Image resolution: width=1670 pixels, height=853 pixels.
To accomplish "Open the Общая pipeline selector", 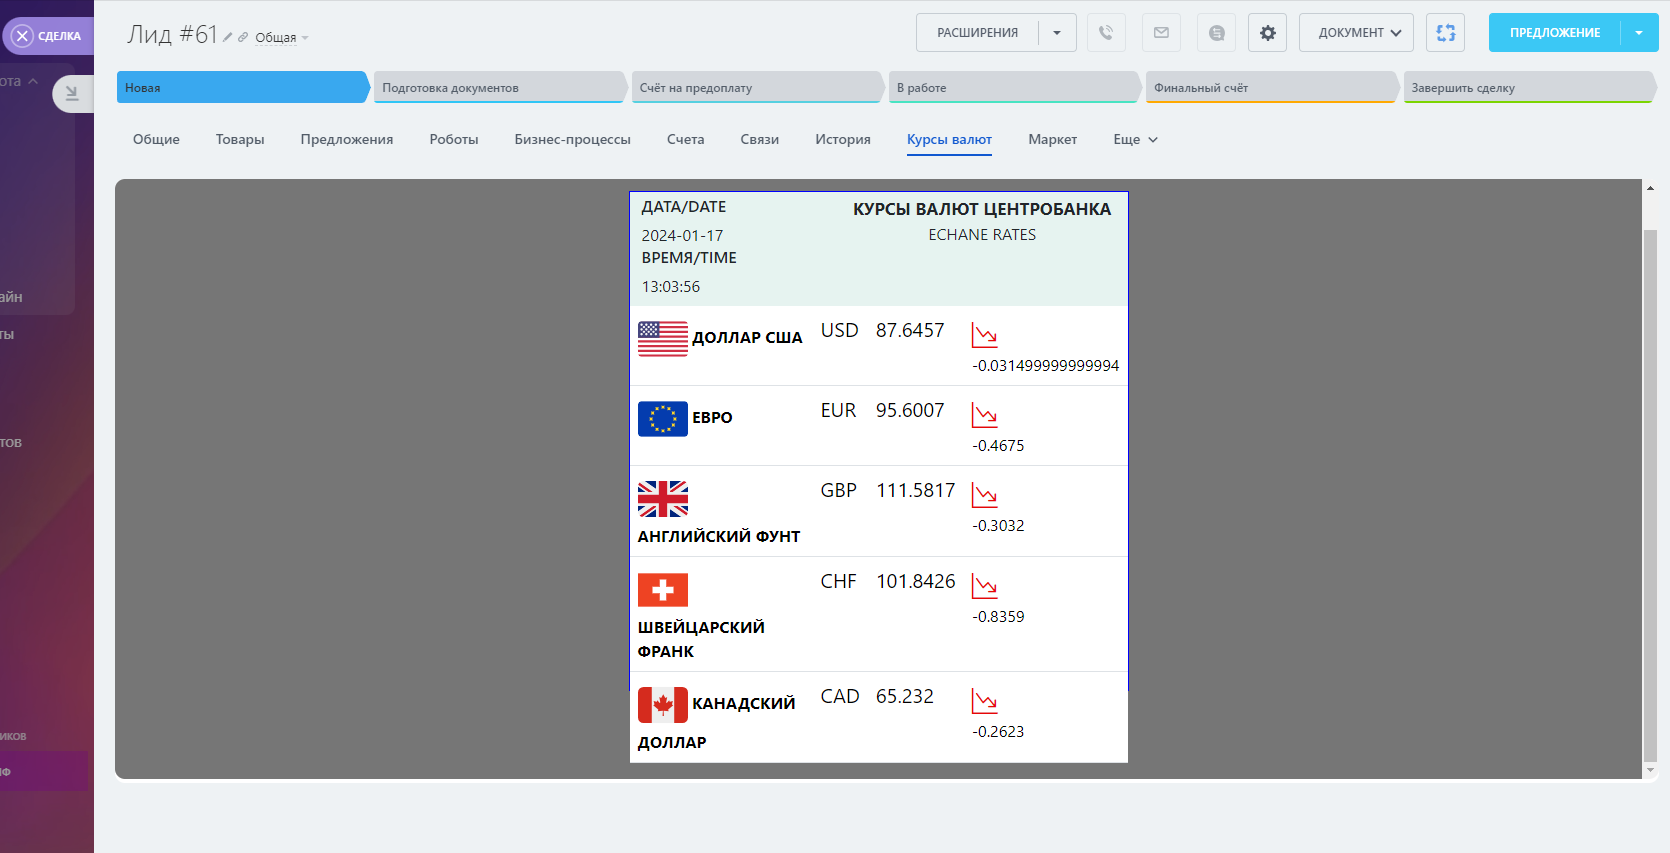I will 281,38.
